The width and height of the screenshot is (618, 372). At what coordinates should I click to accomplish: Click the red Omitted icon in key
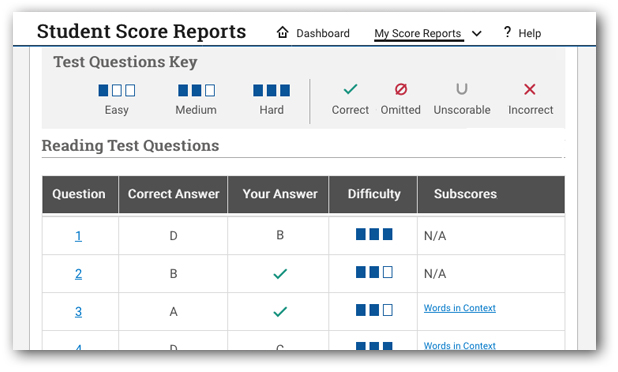tap(401, 89)
